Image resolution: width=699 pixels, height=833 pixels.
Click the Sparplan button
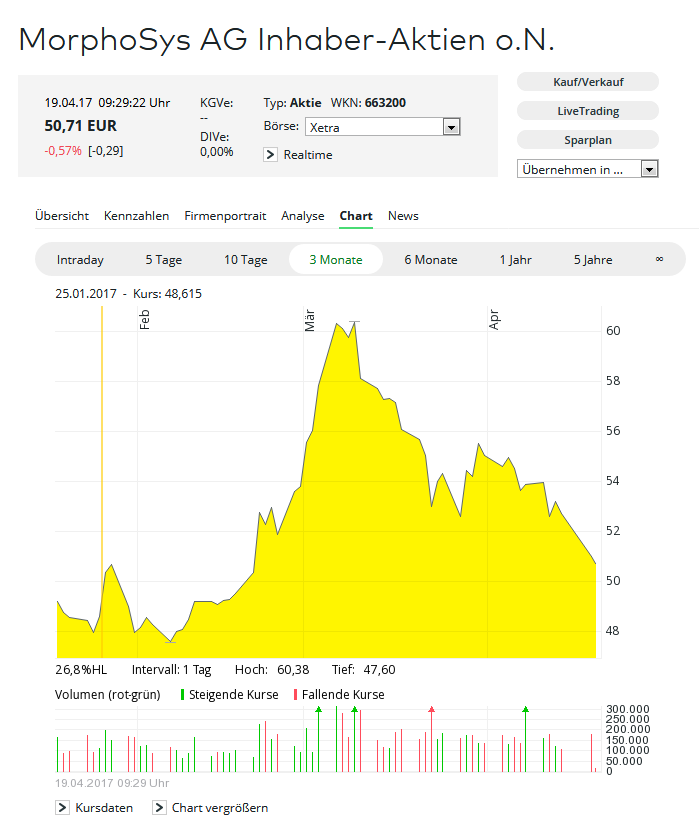pyautogui.click(x=587, y=140)
